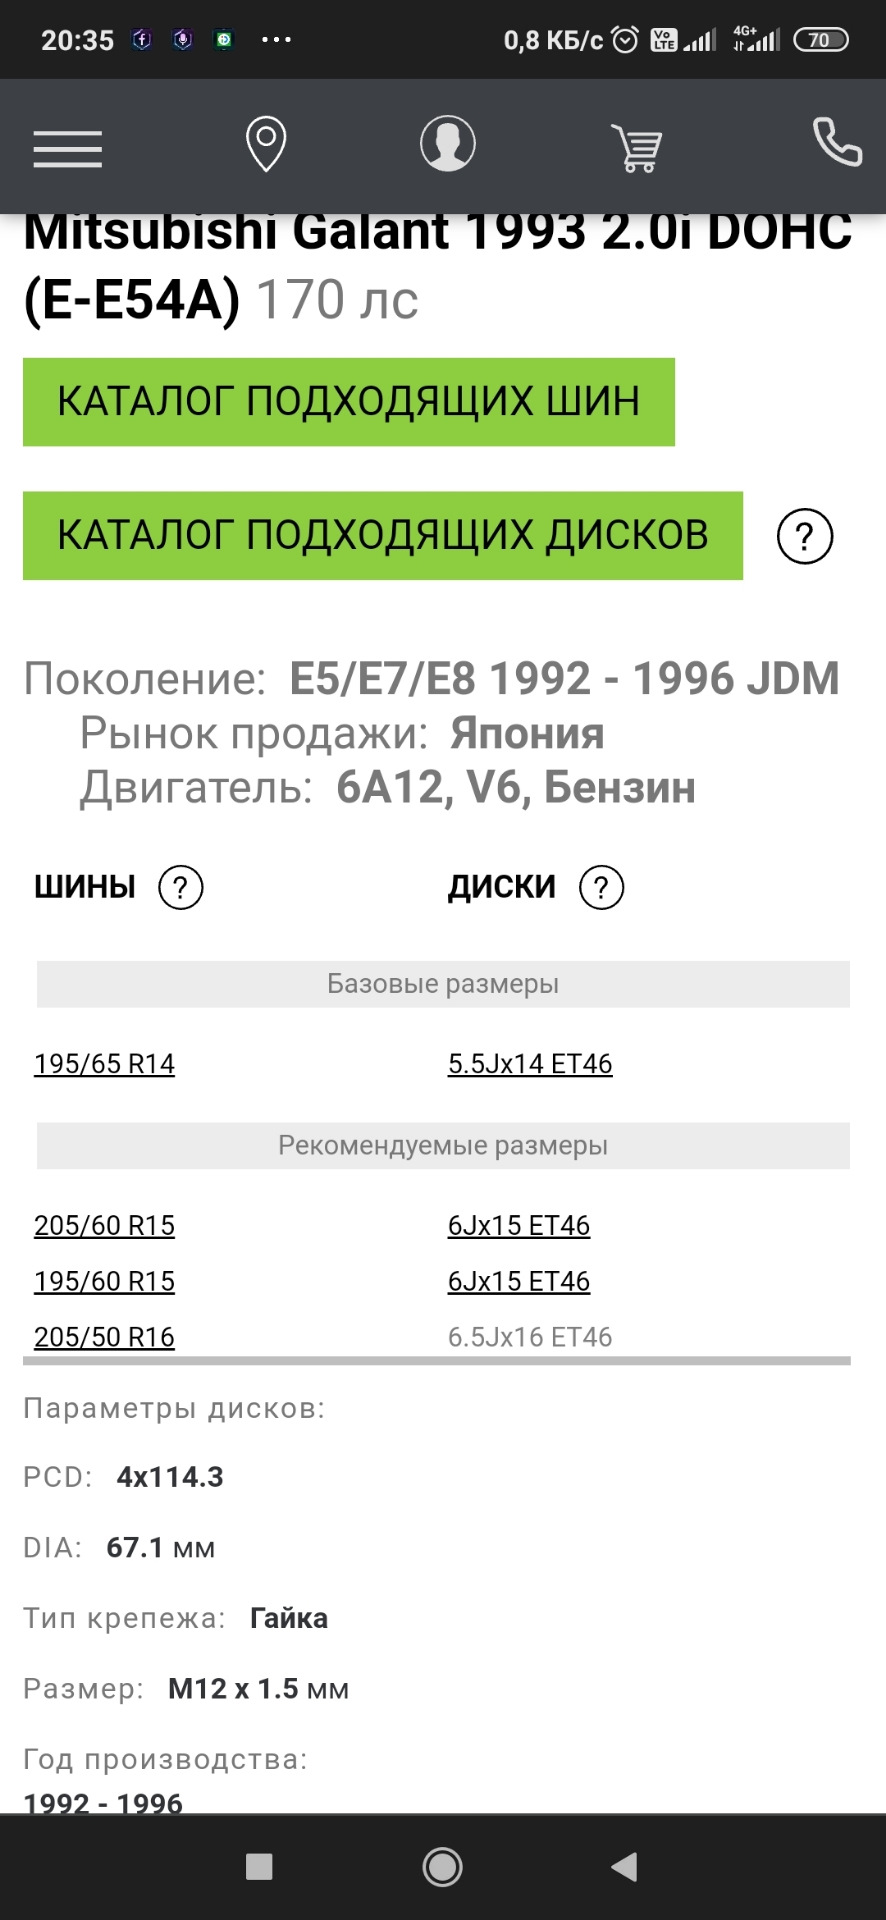This screenshot has height=1920, width=886.
Task: Open the hamburger menu
Action: coord(68,148)
